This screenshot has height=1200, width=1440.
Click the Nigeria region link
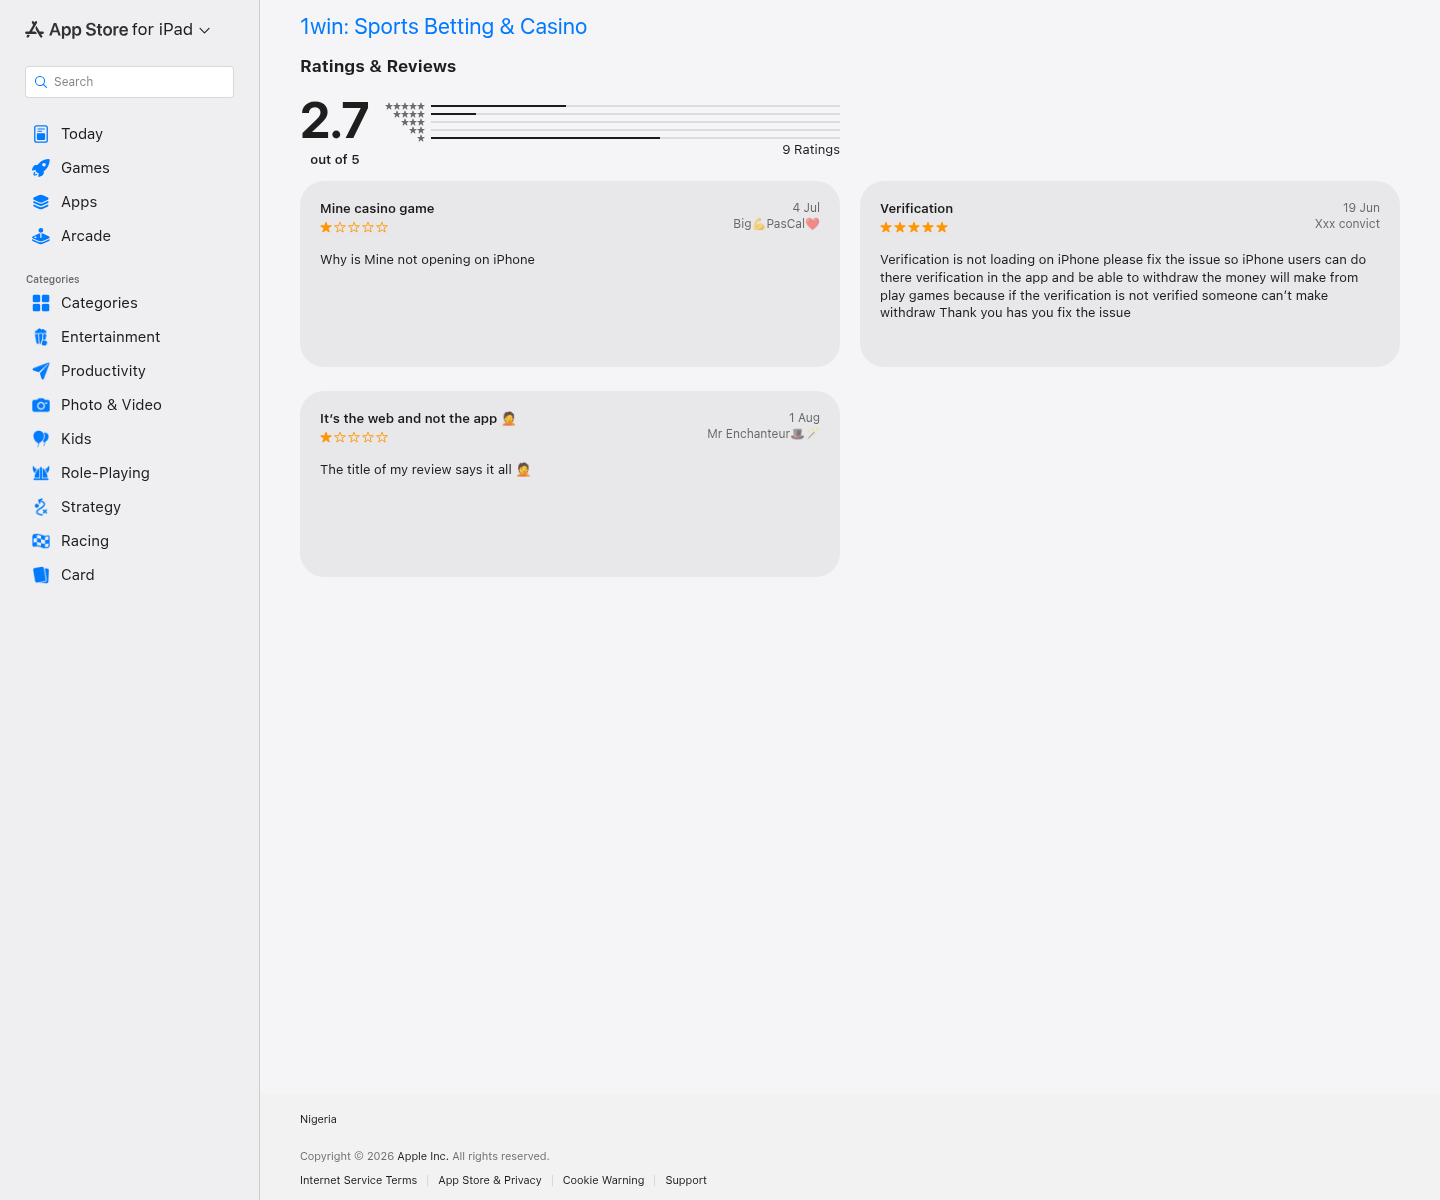(318, 1119)
